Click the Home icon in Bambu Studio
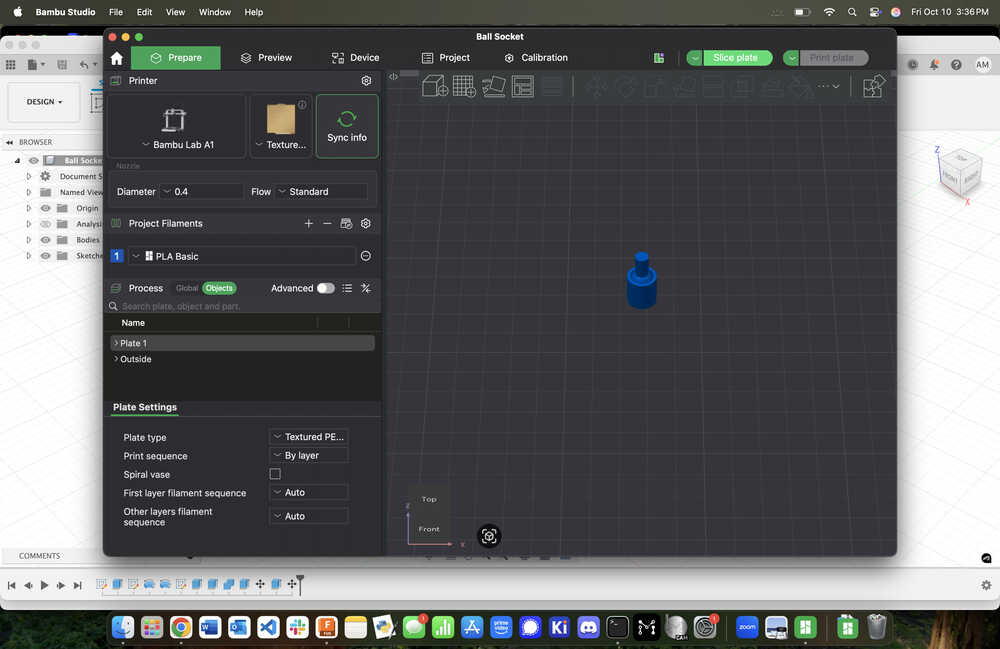 117,58
